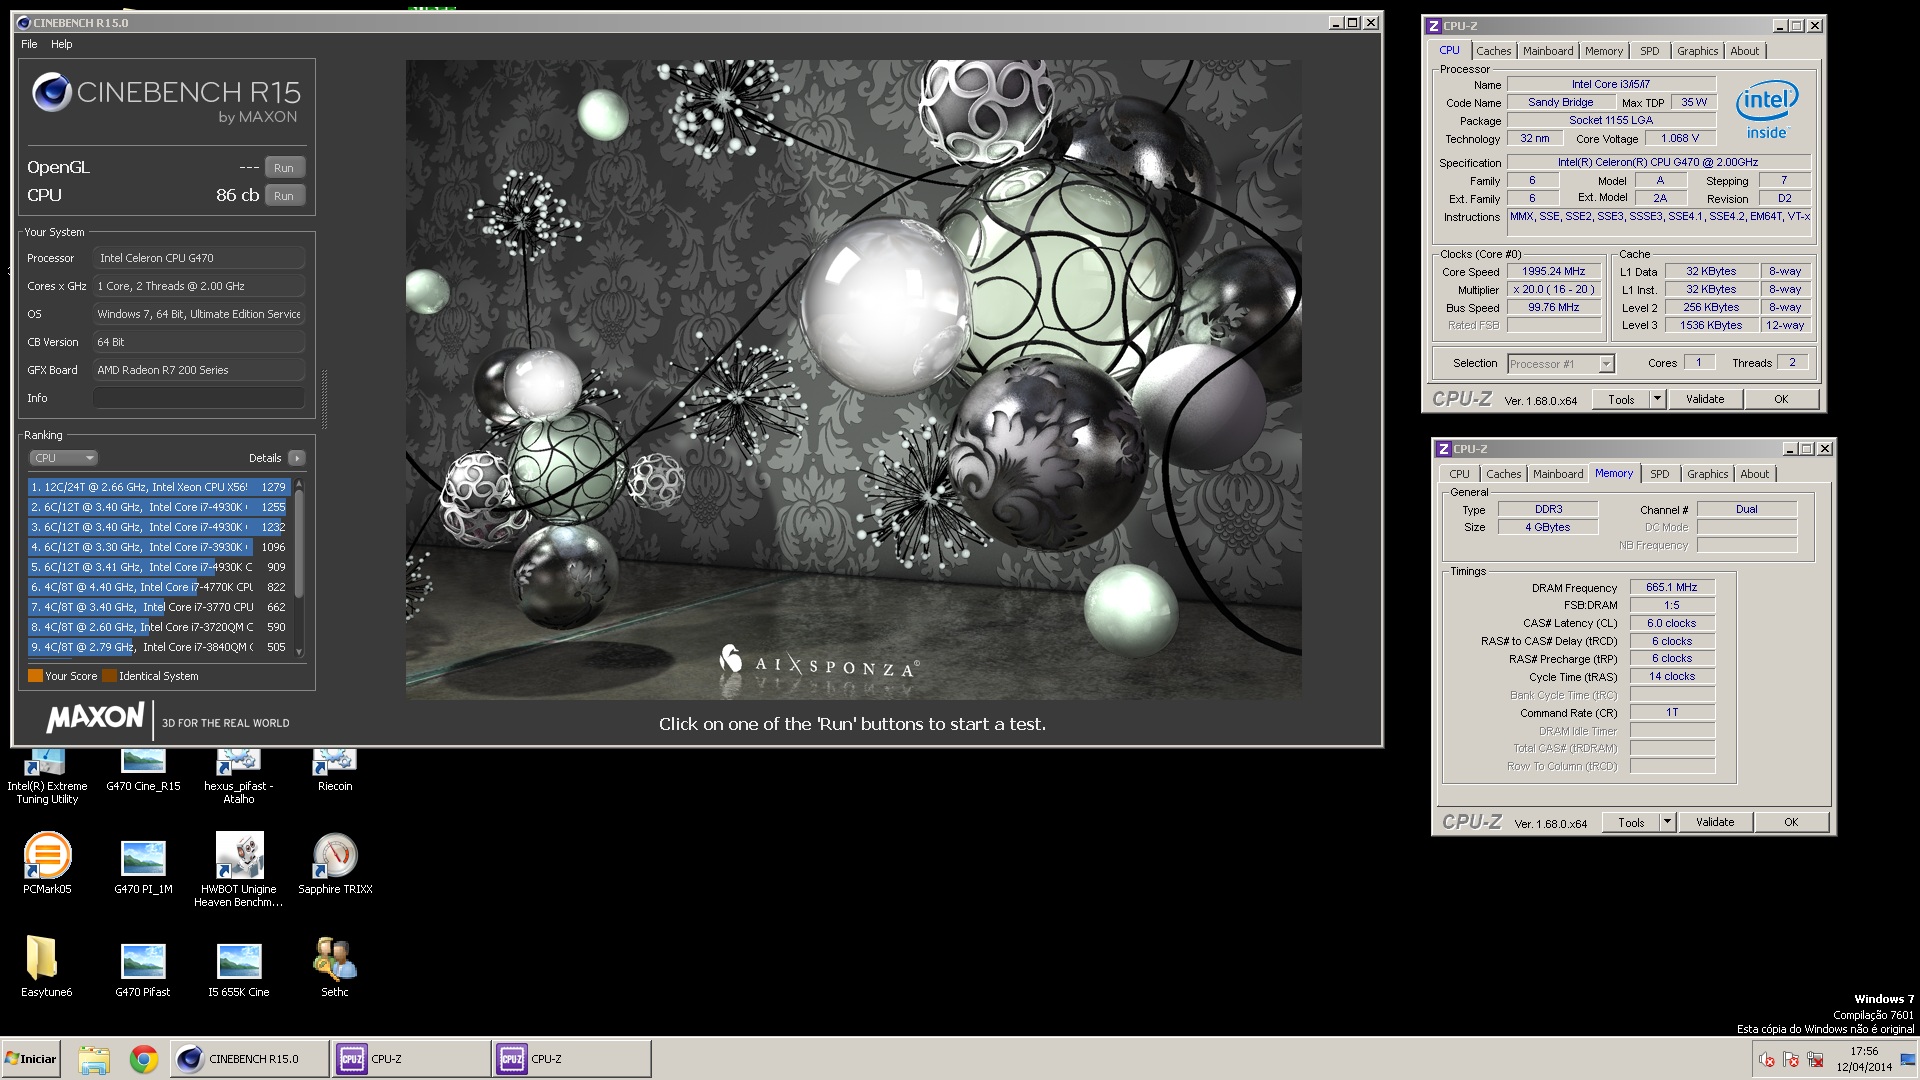Click first red tray icon in system tray
The width and height of the screenshot is (1920, 1080).
pos(1767,1060)
